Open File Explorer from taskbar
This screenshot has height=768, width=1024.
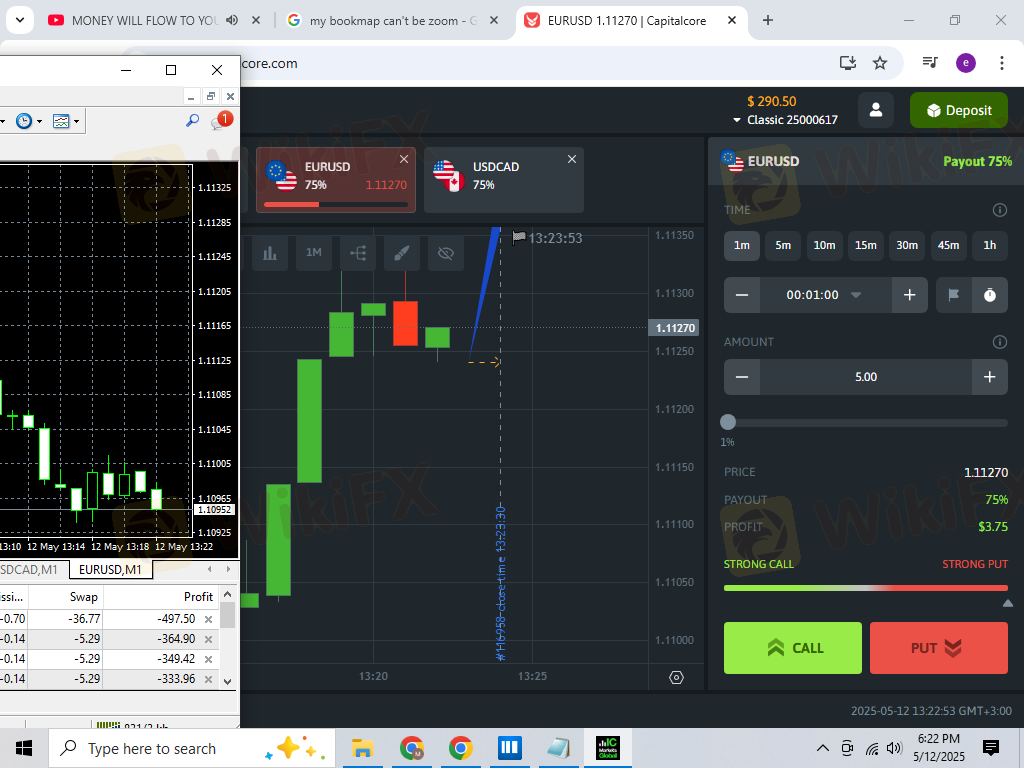click(x=362, y=748)
